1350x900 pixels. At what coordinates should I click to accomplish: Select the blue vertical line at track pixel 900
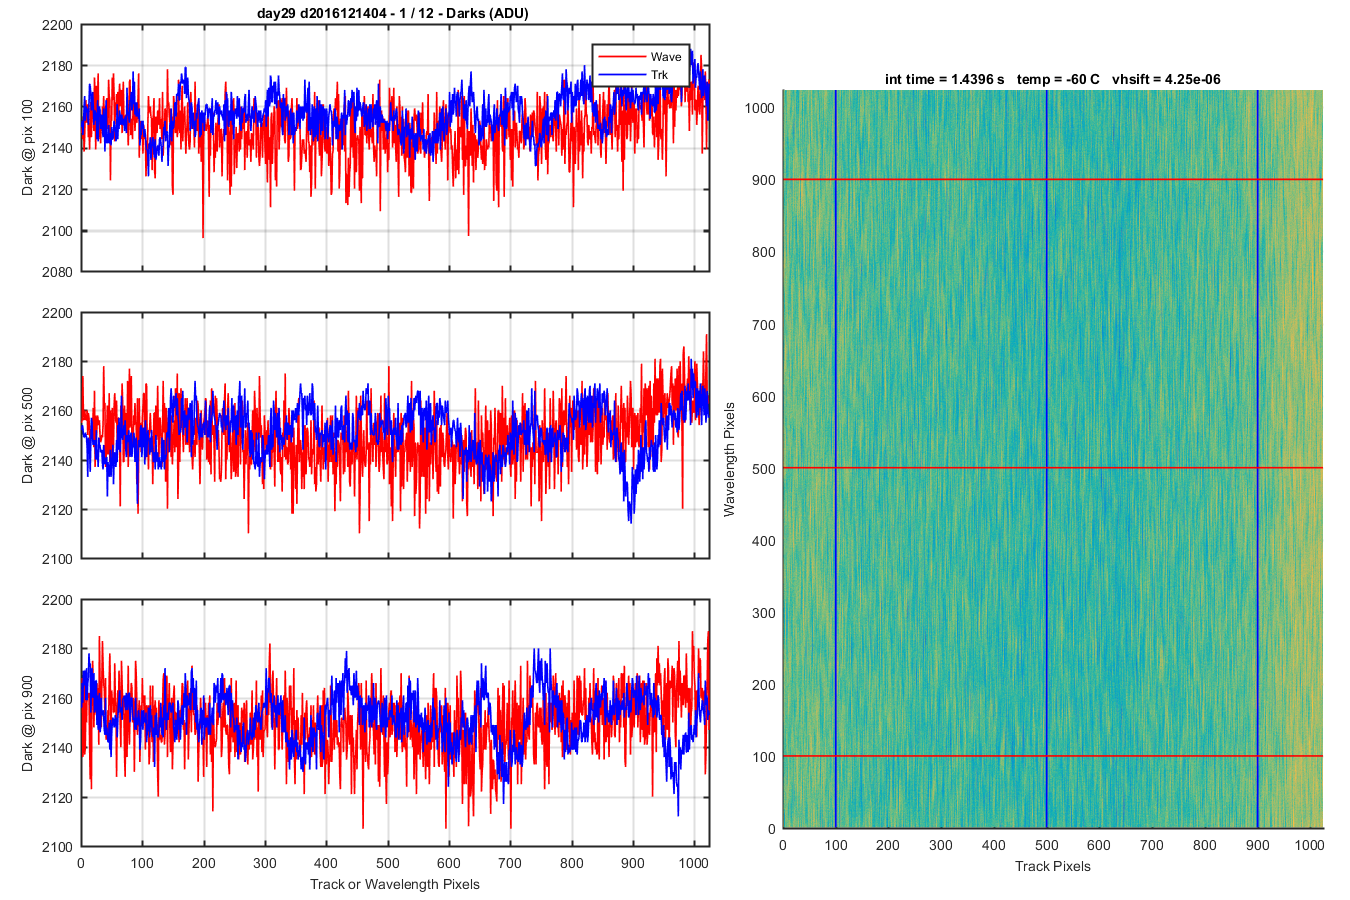pyautogui.click(x=1257, y=459)
